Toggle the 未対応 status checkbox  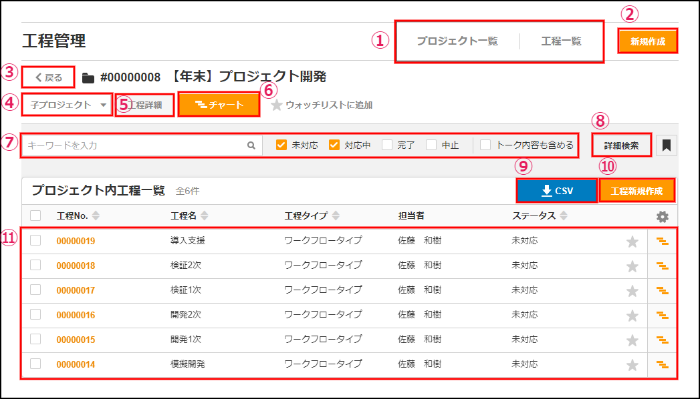(x=281, y=145)
